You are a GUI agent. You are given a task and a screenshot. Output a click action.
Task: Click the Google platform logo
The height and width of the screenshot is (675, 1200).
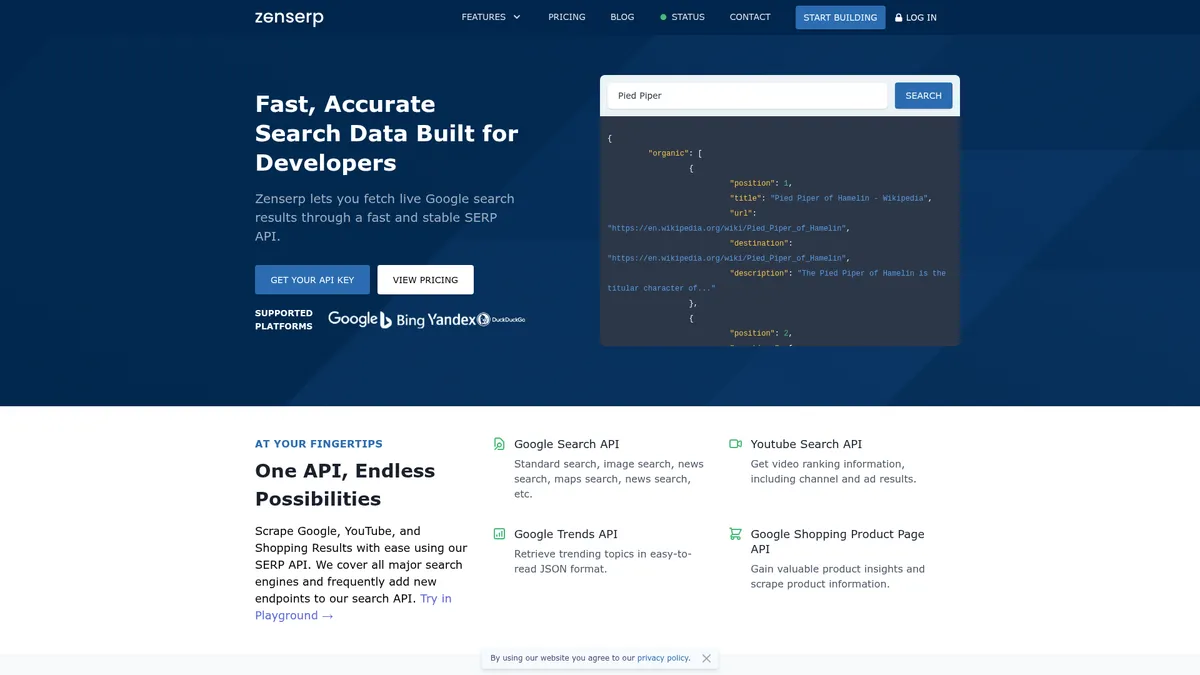(353, 319)
